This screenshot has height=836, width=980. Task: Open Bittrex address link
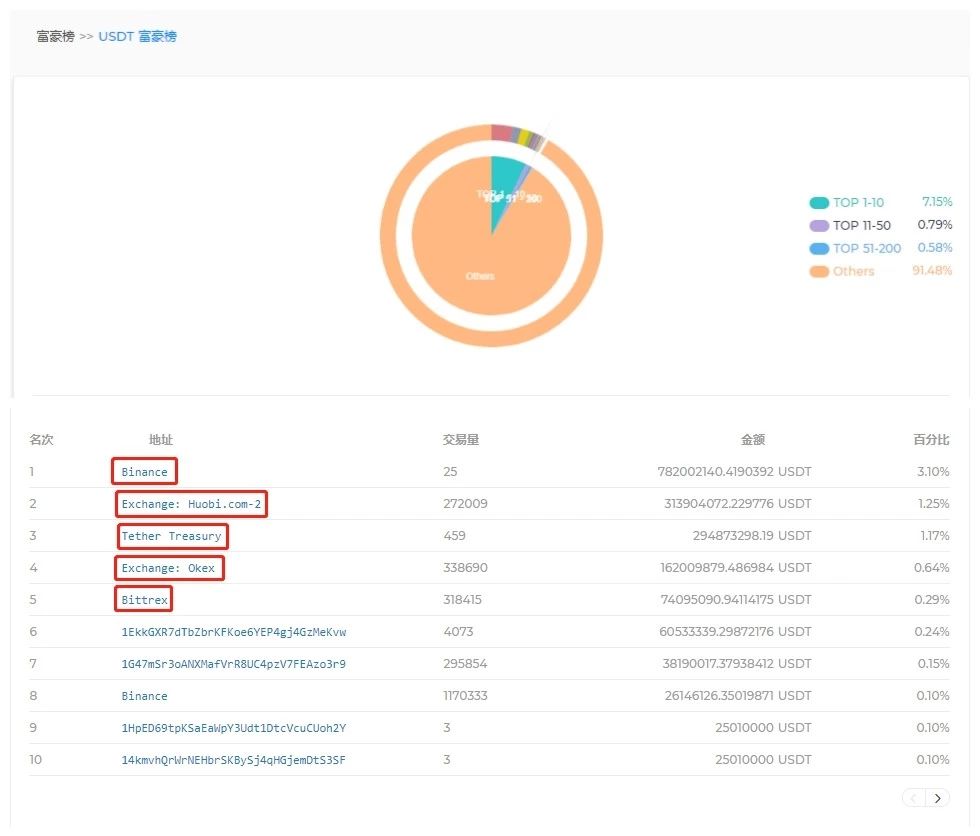pos(144,600)
